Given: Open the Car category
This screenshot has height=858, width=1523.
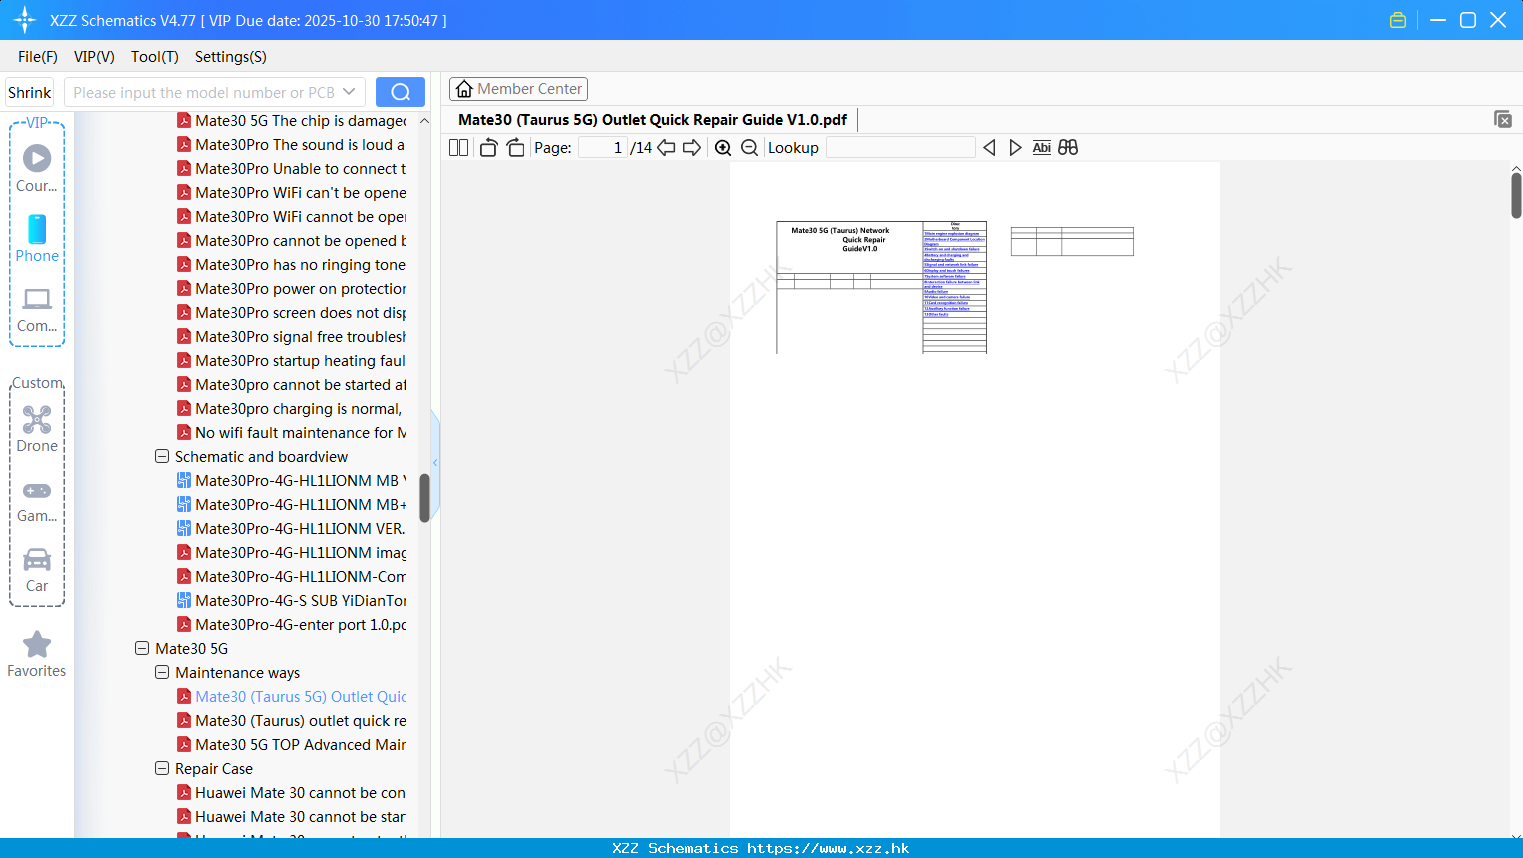Looking at the screenshot, I should [37, 570].
